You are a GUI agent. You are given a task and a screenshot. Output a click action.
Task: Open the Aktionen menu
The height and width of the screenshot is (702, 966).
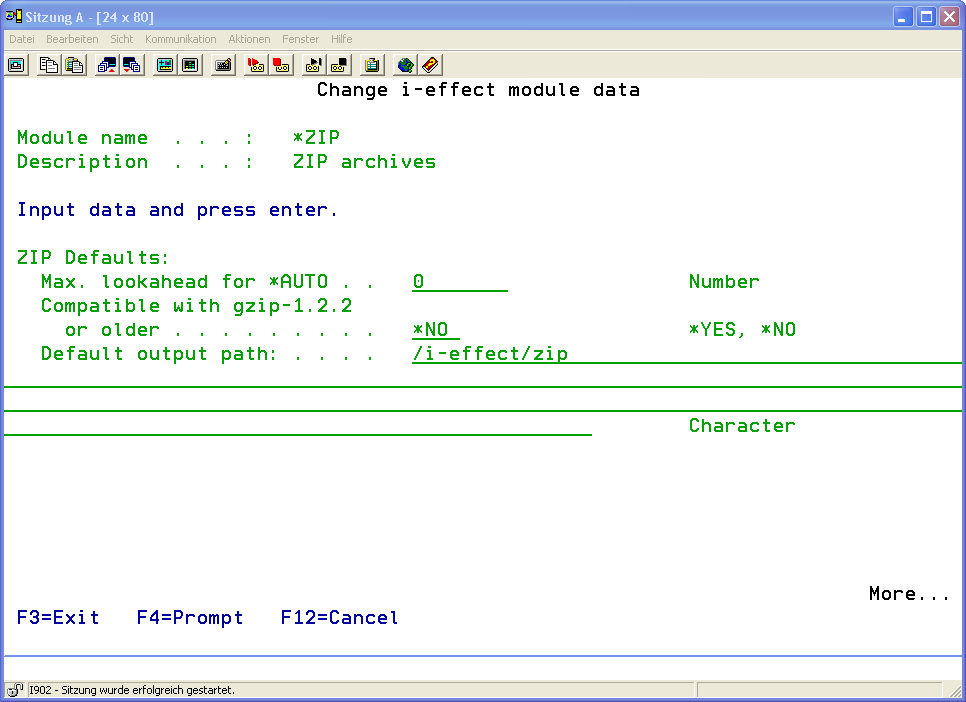pos(249,39)
